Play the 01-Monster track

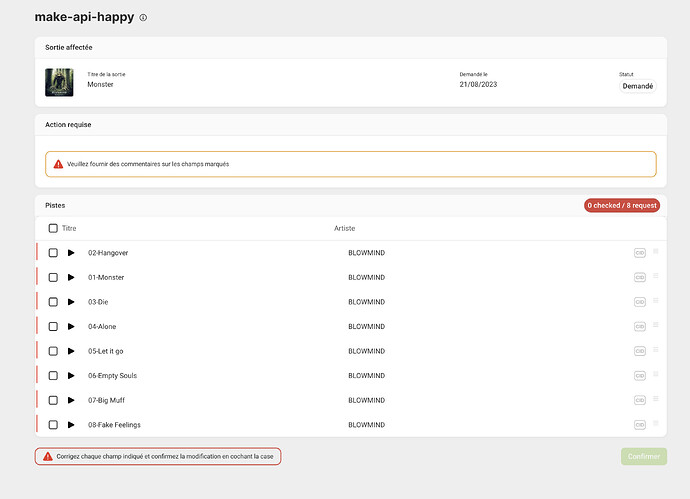(x=71, y=277)
